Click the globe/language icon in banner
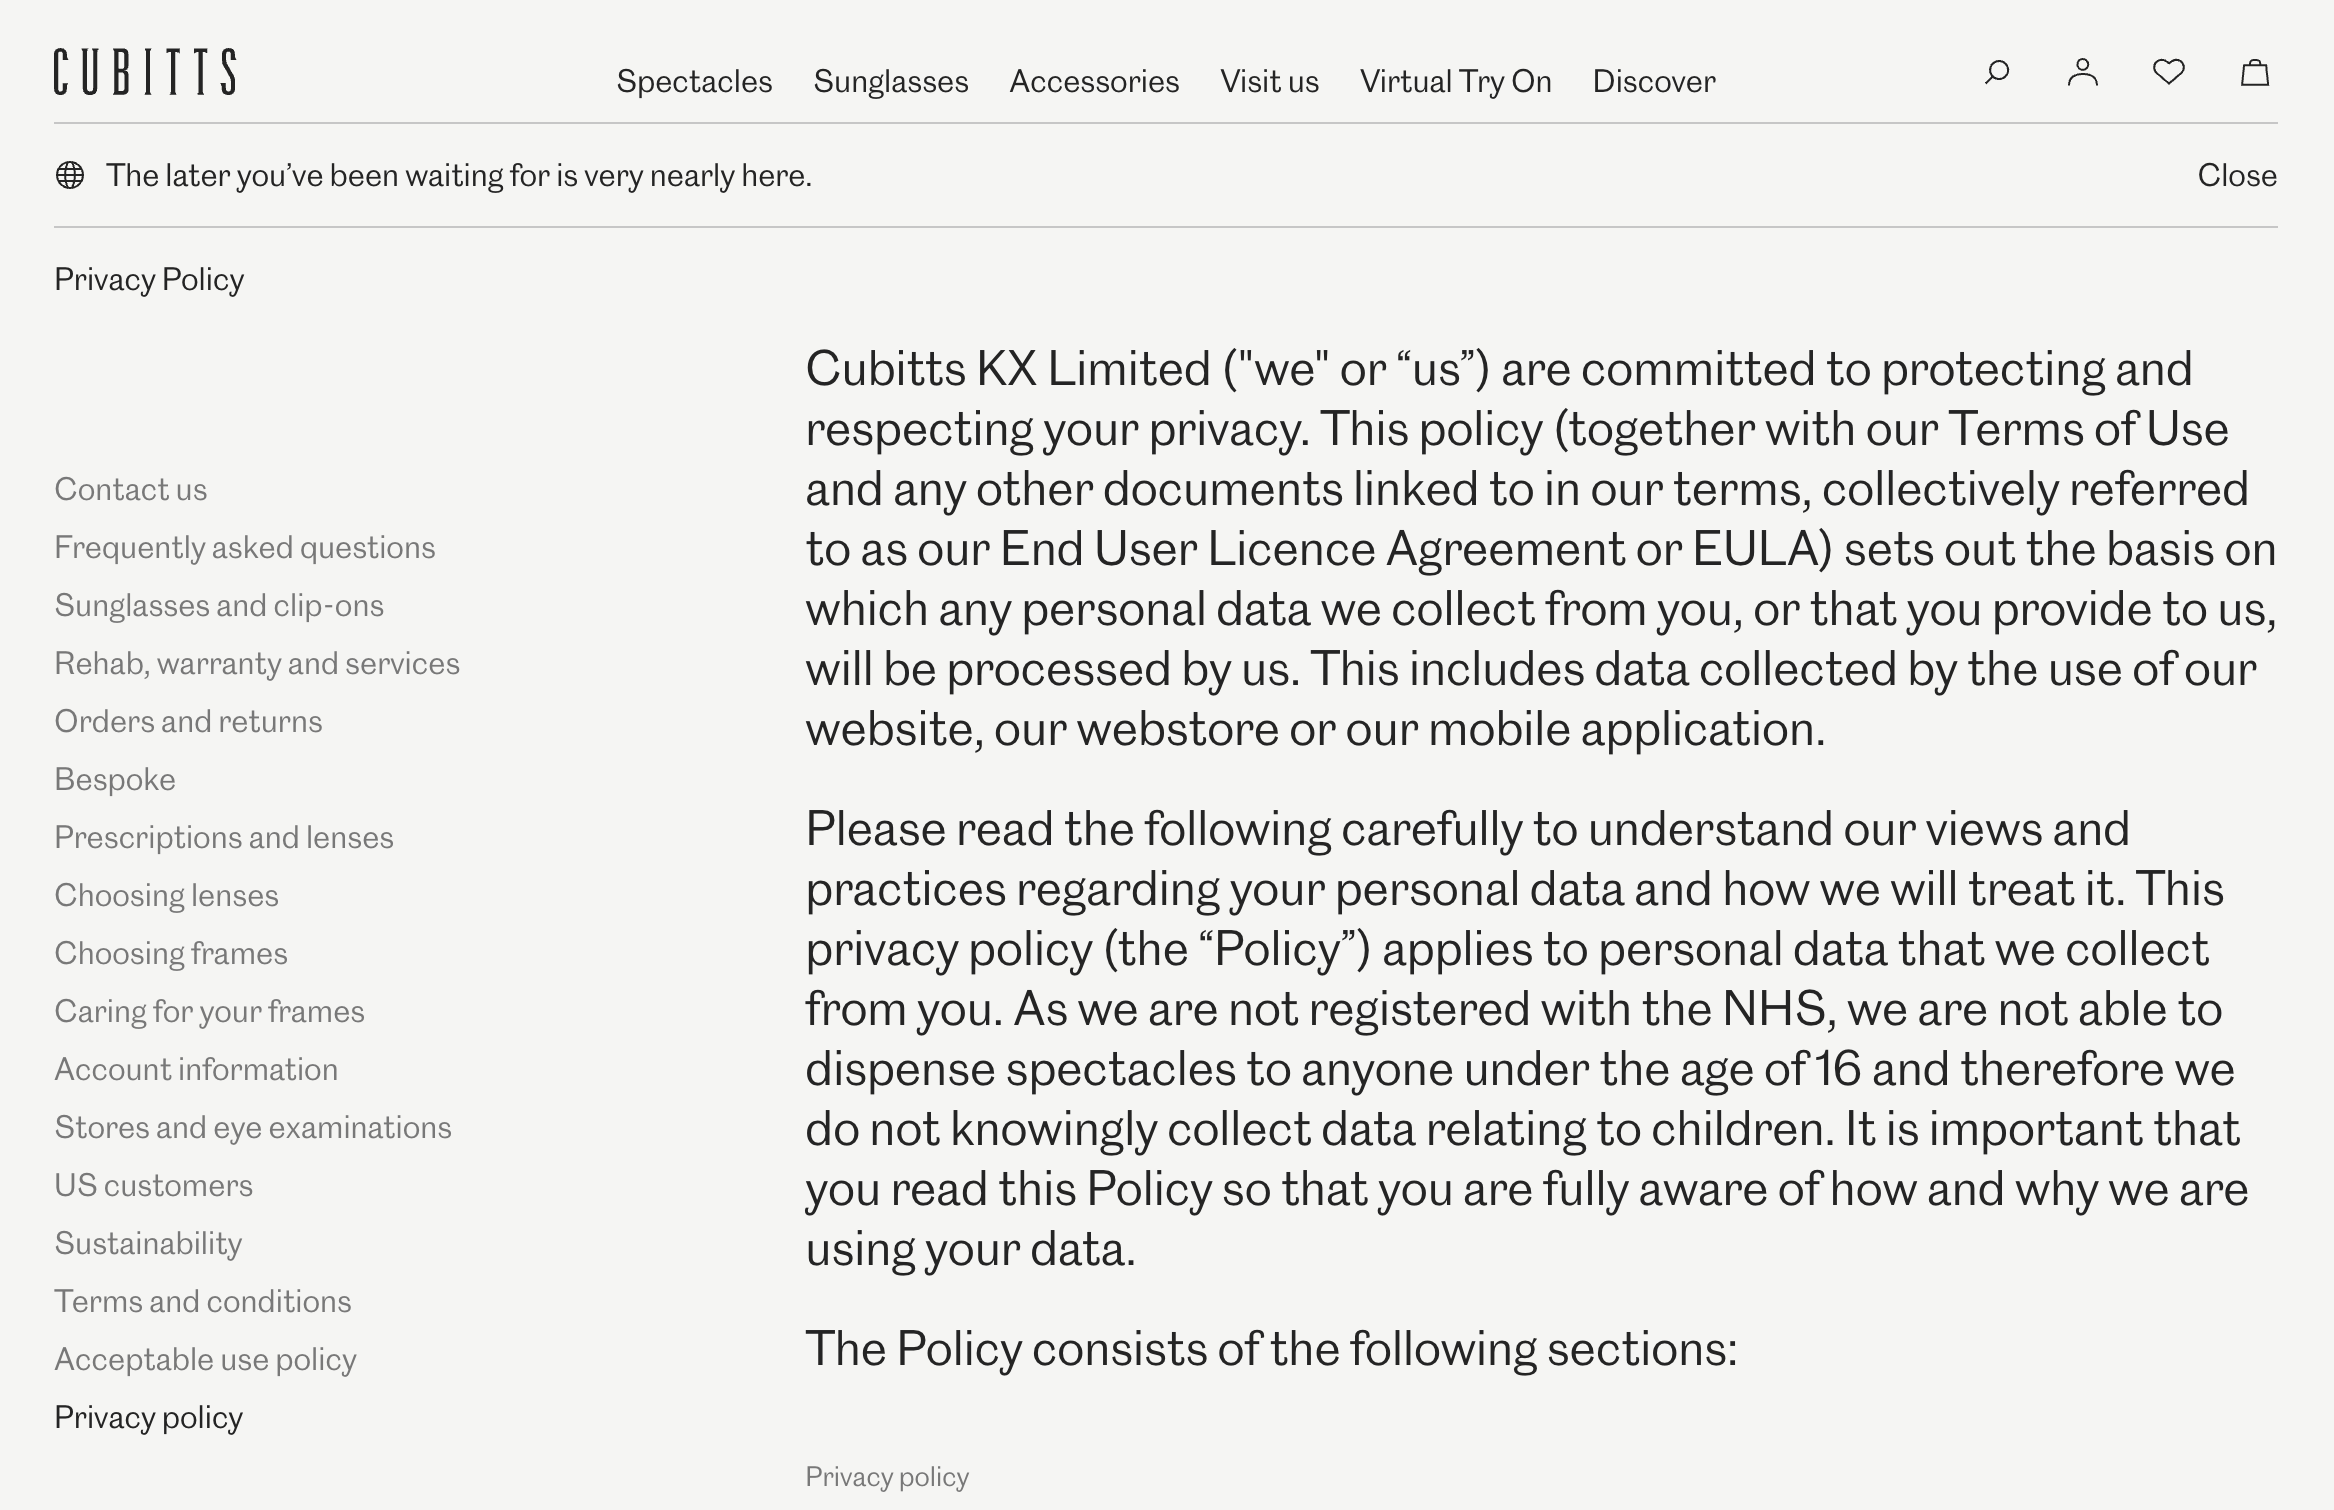The width and height of the screenshot is (2334, 1510). point(70,175)
